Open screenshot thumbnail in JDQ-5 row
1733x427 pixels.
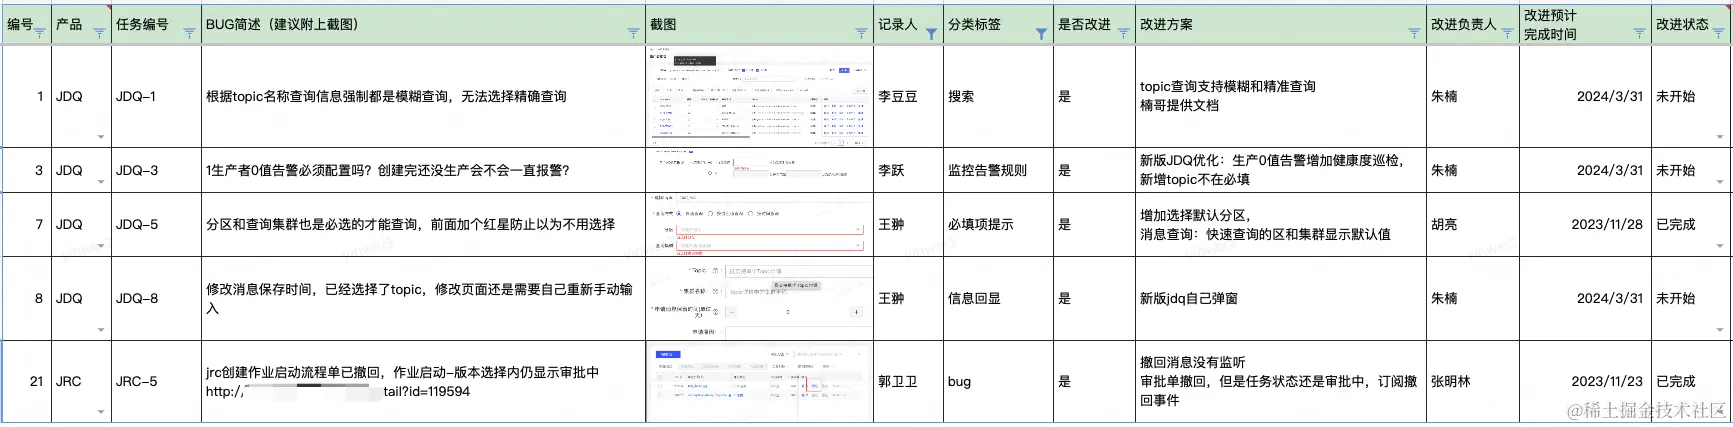[x=759, y=224]
